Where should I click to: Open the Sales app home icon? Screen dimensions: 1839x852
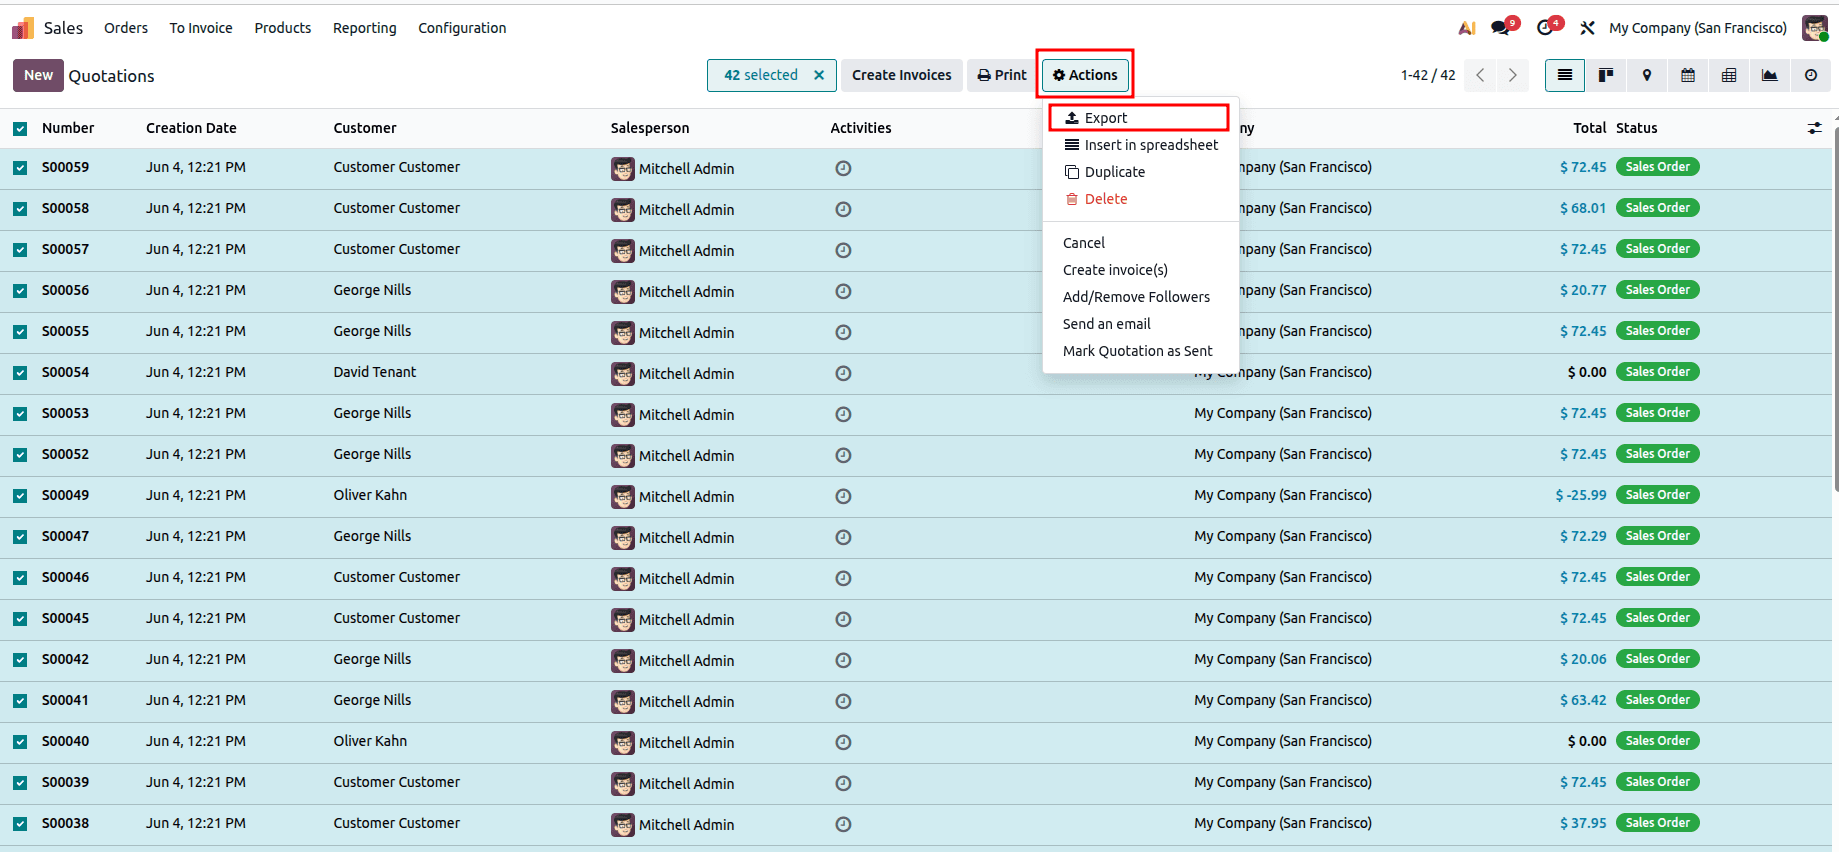point(23,28)
